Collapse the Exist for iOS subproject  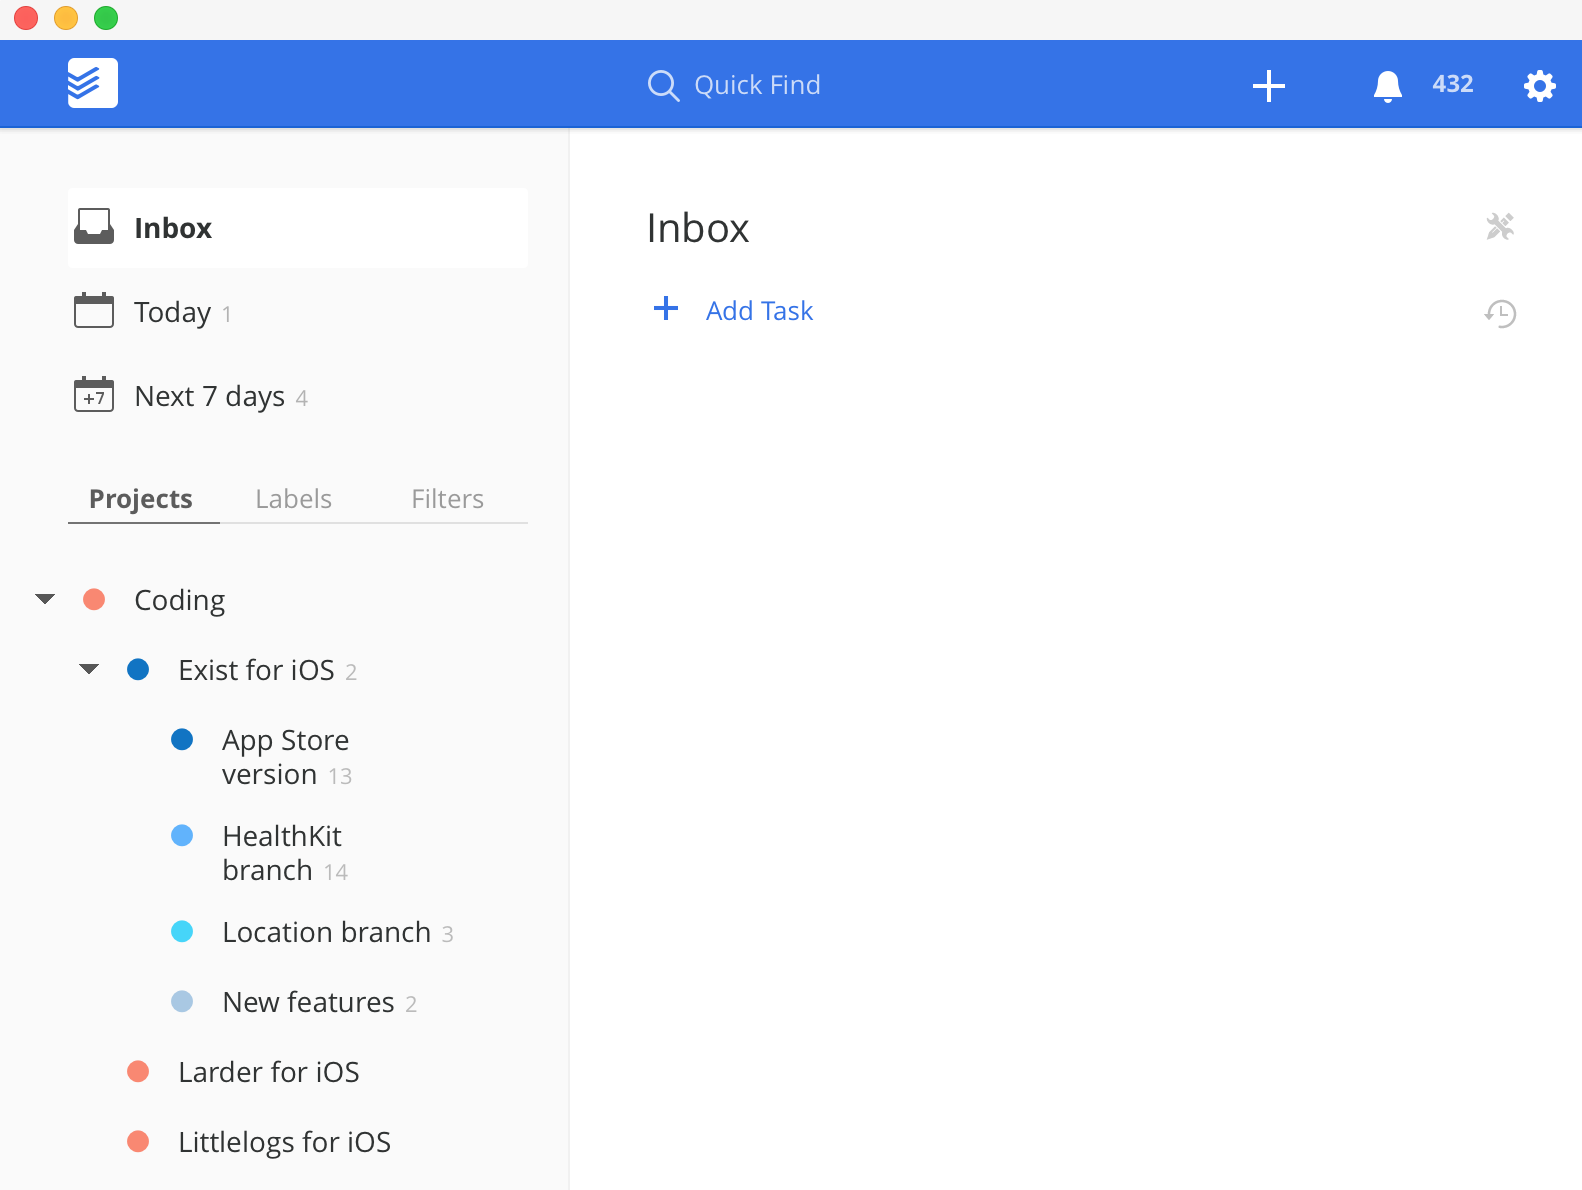pos(89,669)
